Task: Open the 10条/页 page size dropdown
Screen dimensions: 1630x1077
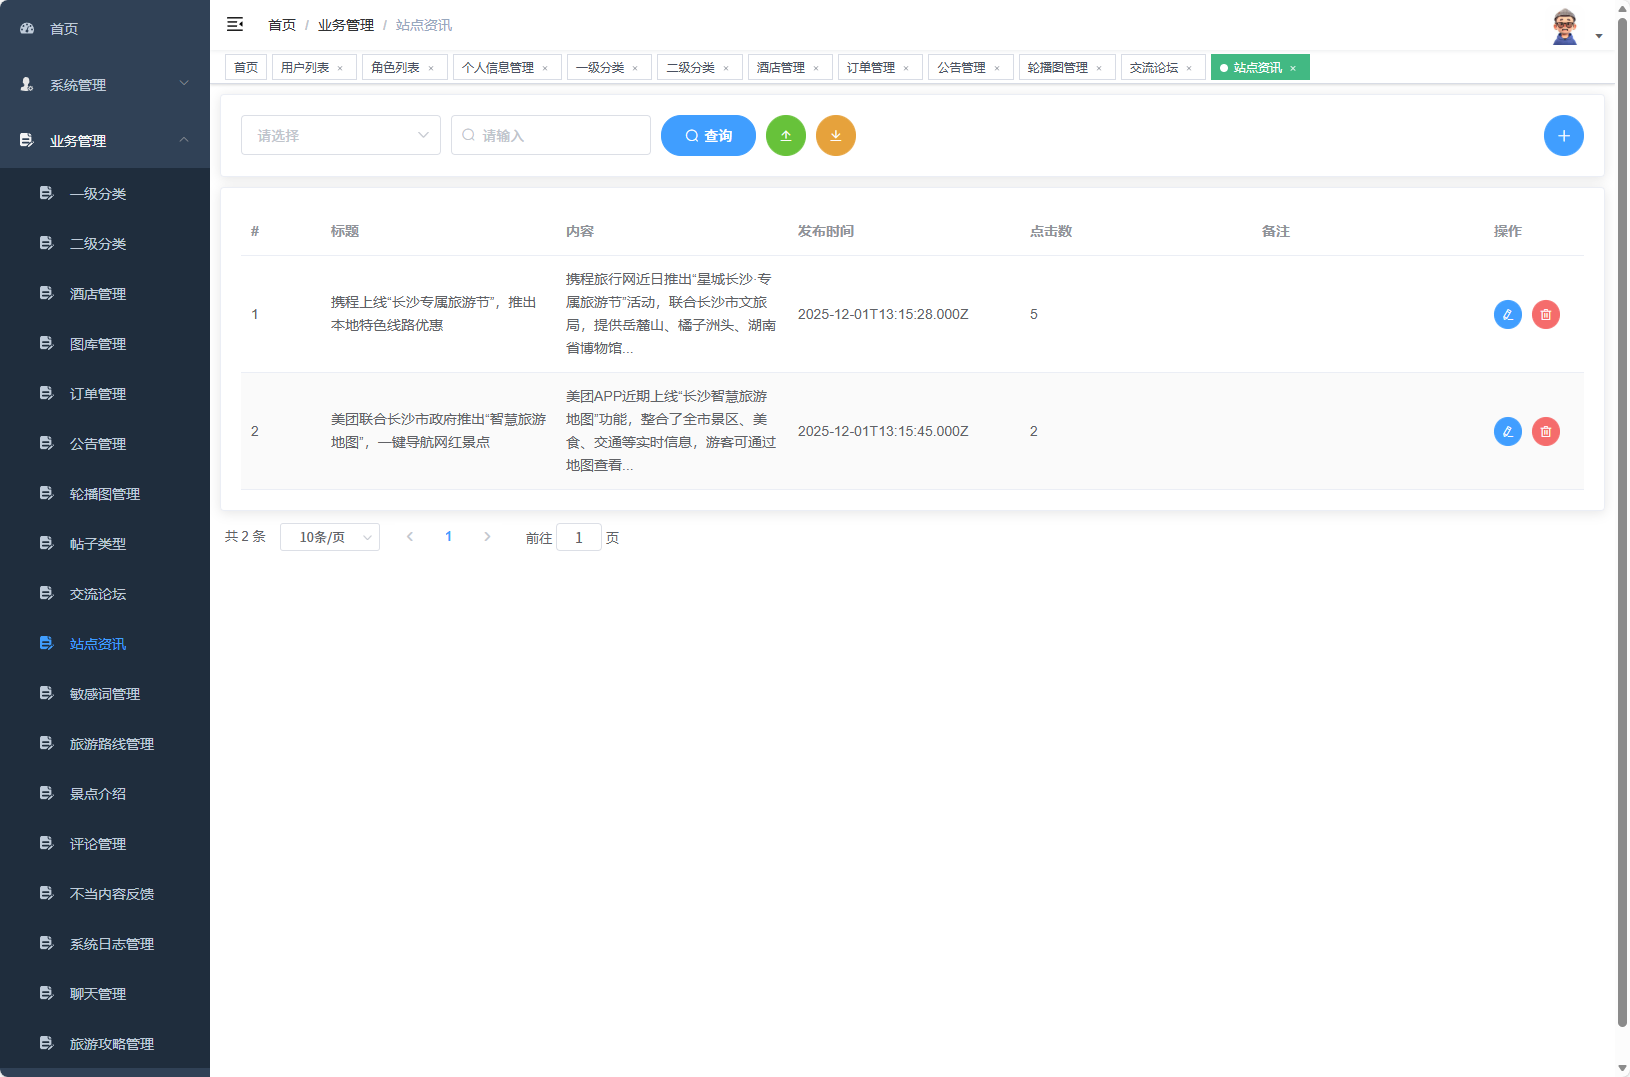Action: click(x=330, y=537)
